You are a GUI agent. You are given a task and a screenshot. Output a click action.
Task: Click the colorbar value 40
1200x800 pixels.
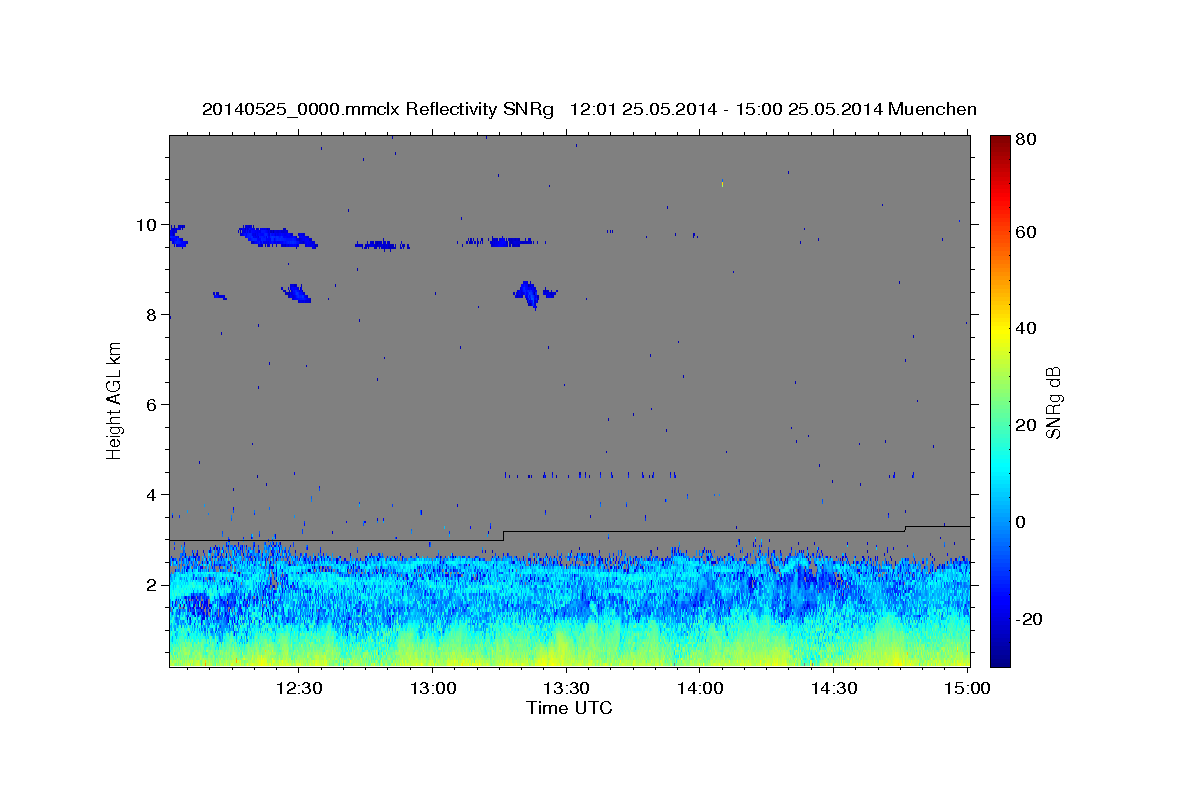coord(1028,329)
